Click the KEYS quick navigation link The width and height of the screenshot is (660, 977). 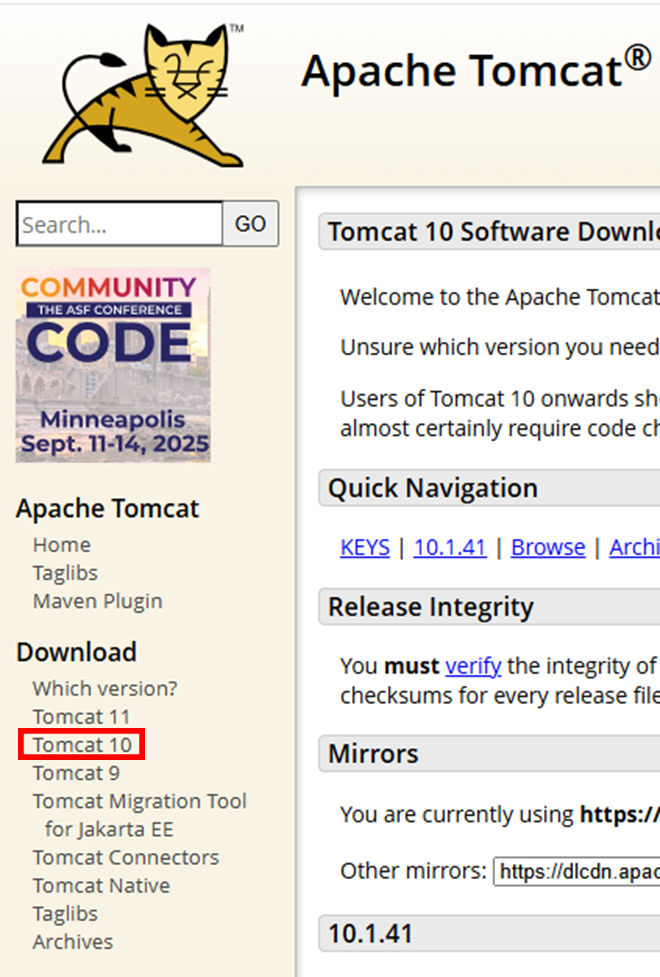pyautogui.click(x=365, y=548)
